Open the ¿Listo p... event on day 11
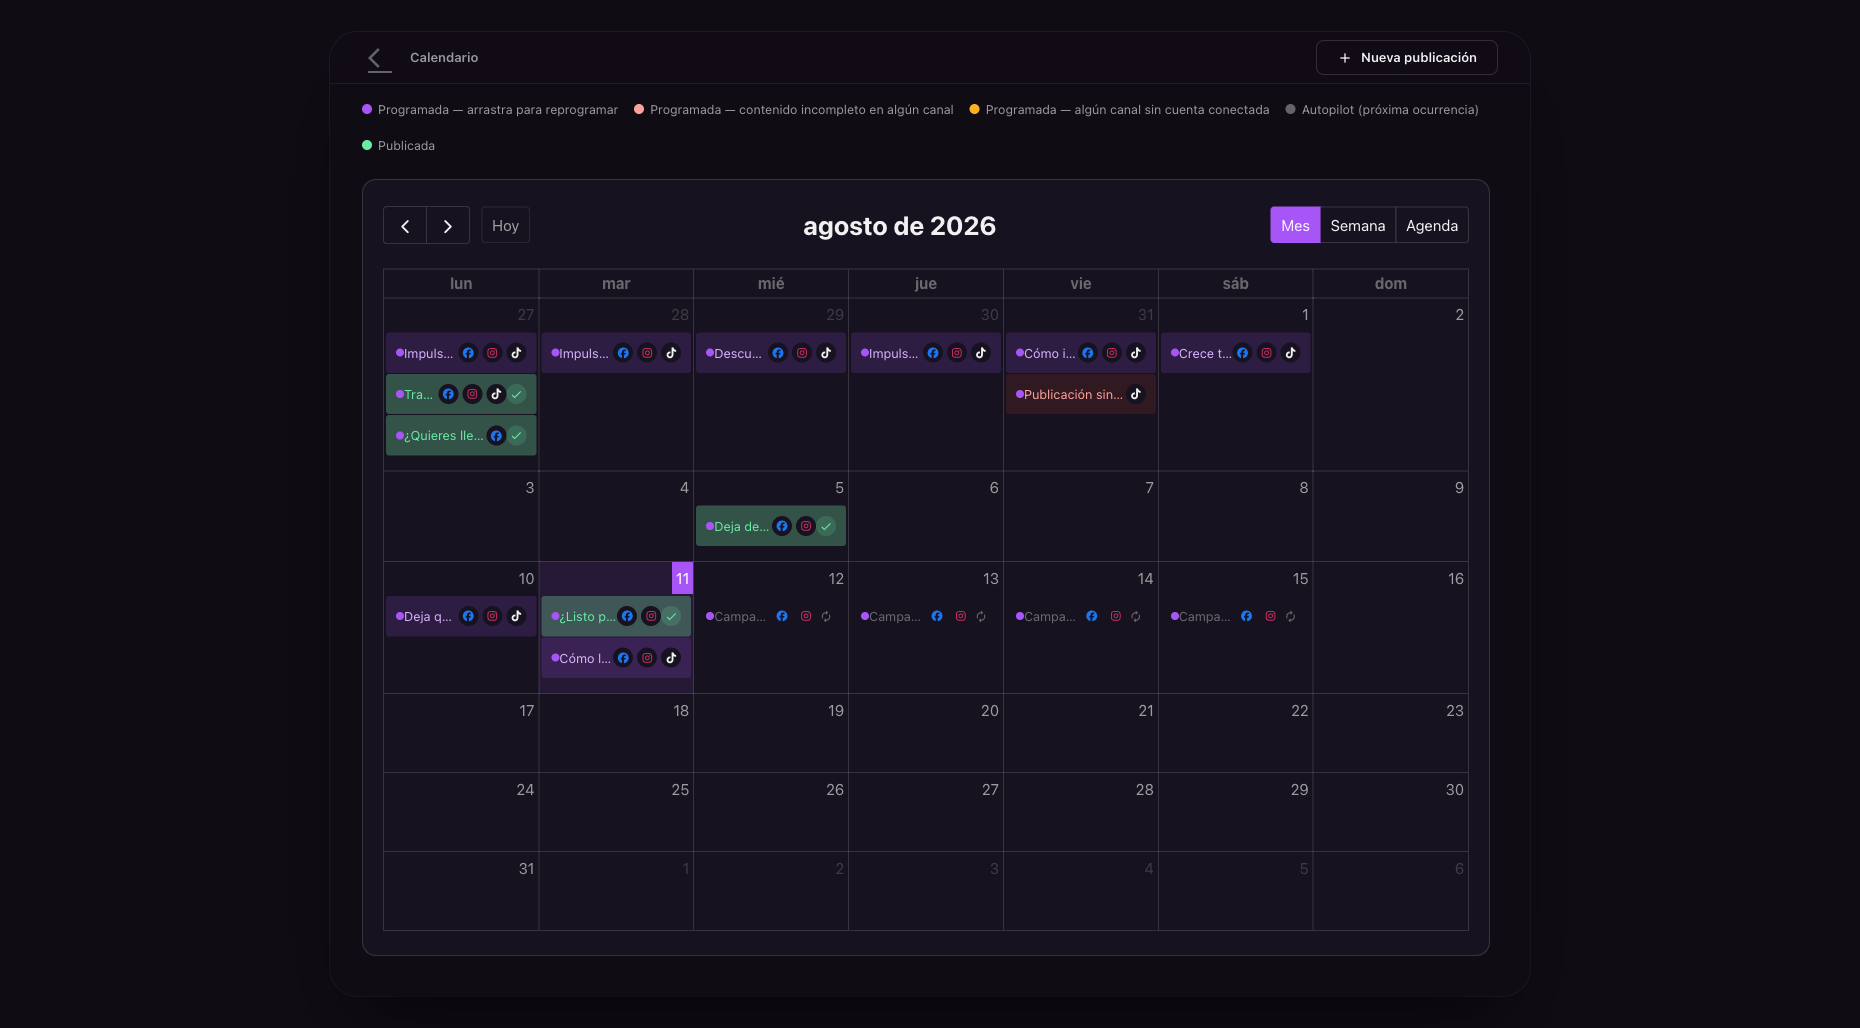The width and height of the screenshot is (1860, 1028). tap(616, 616)
